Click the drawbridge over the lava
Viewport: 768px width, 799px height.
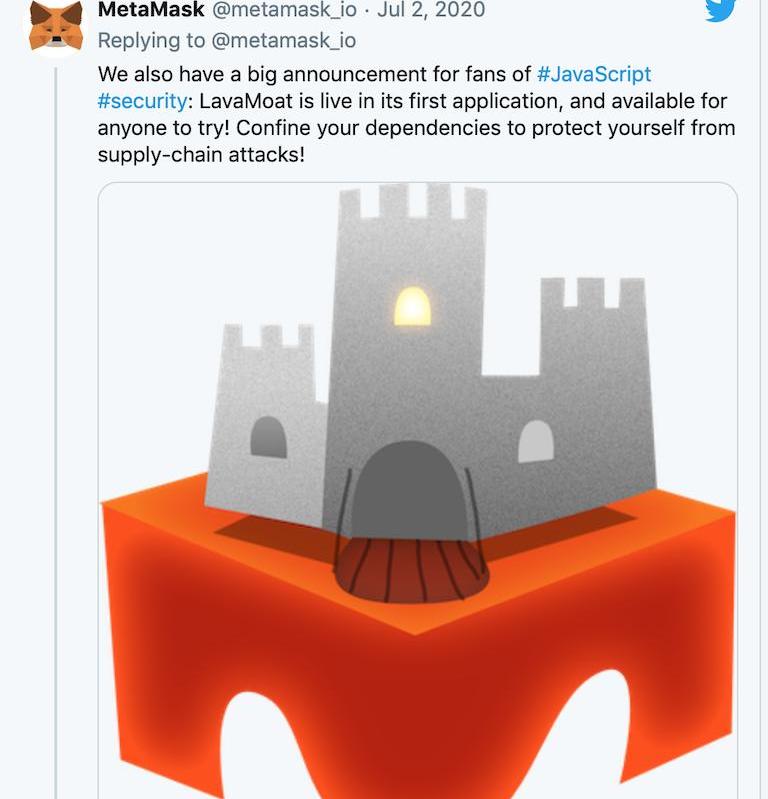411,570
